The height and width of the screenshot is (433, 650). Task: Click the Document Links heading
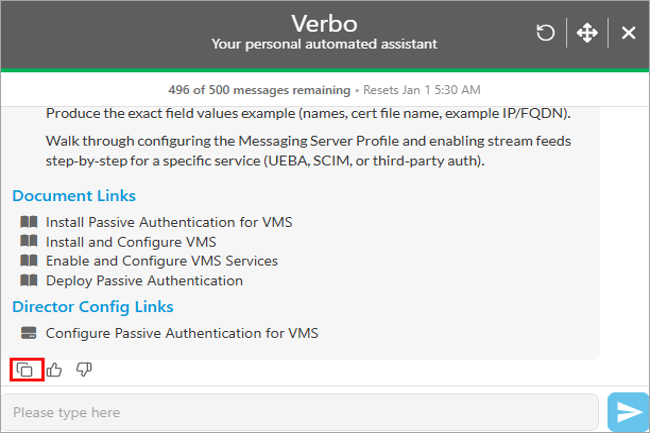point(74,196)
